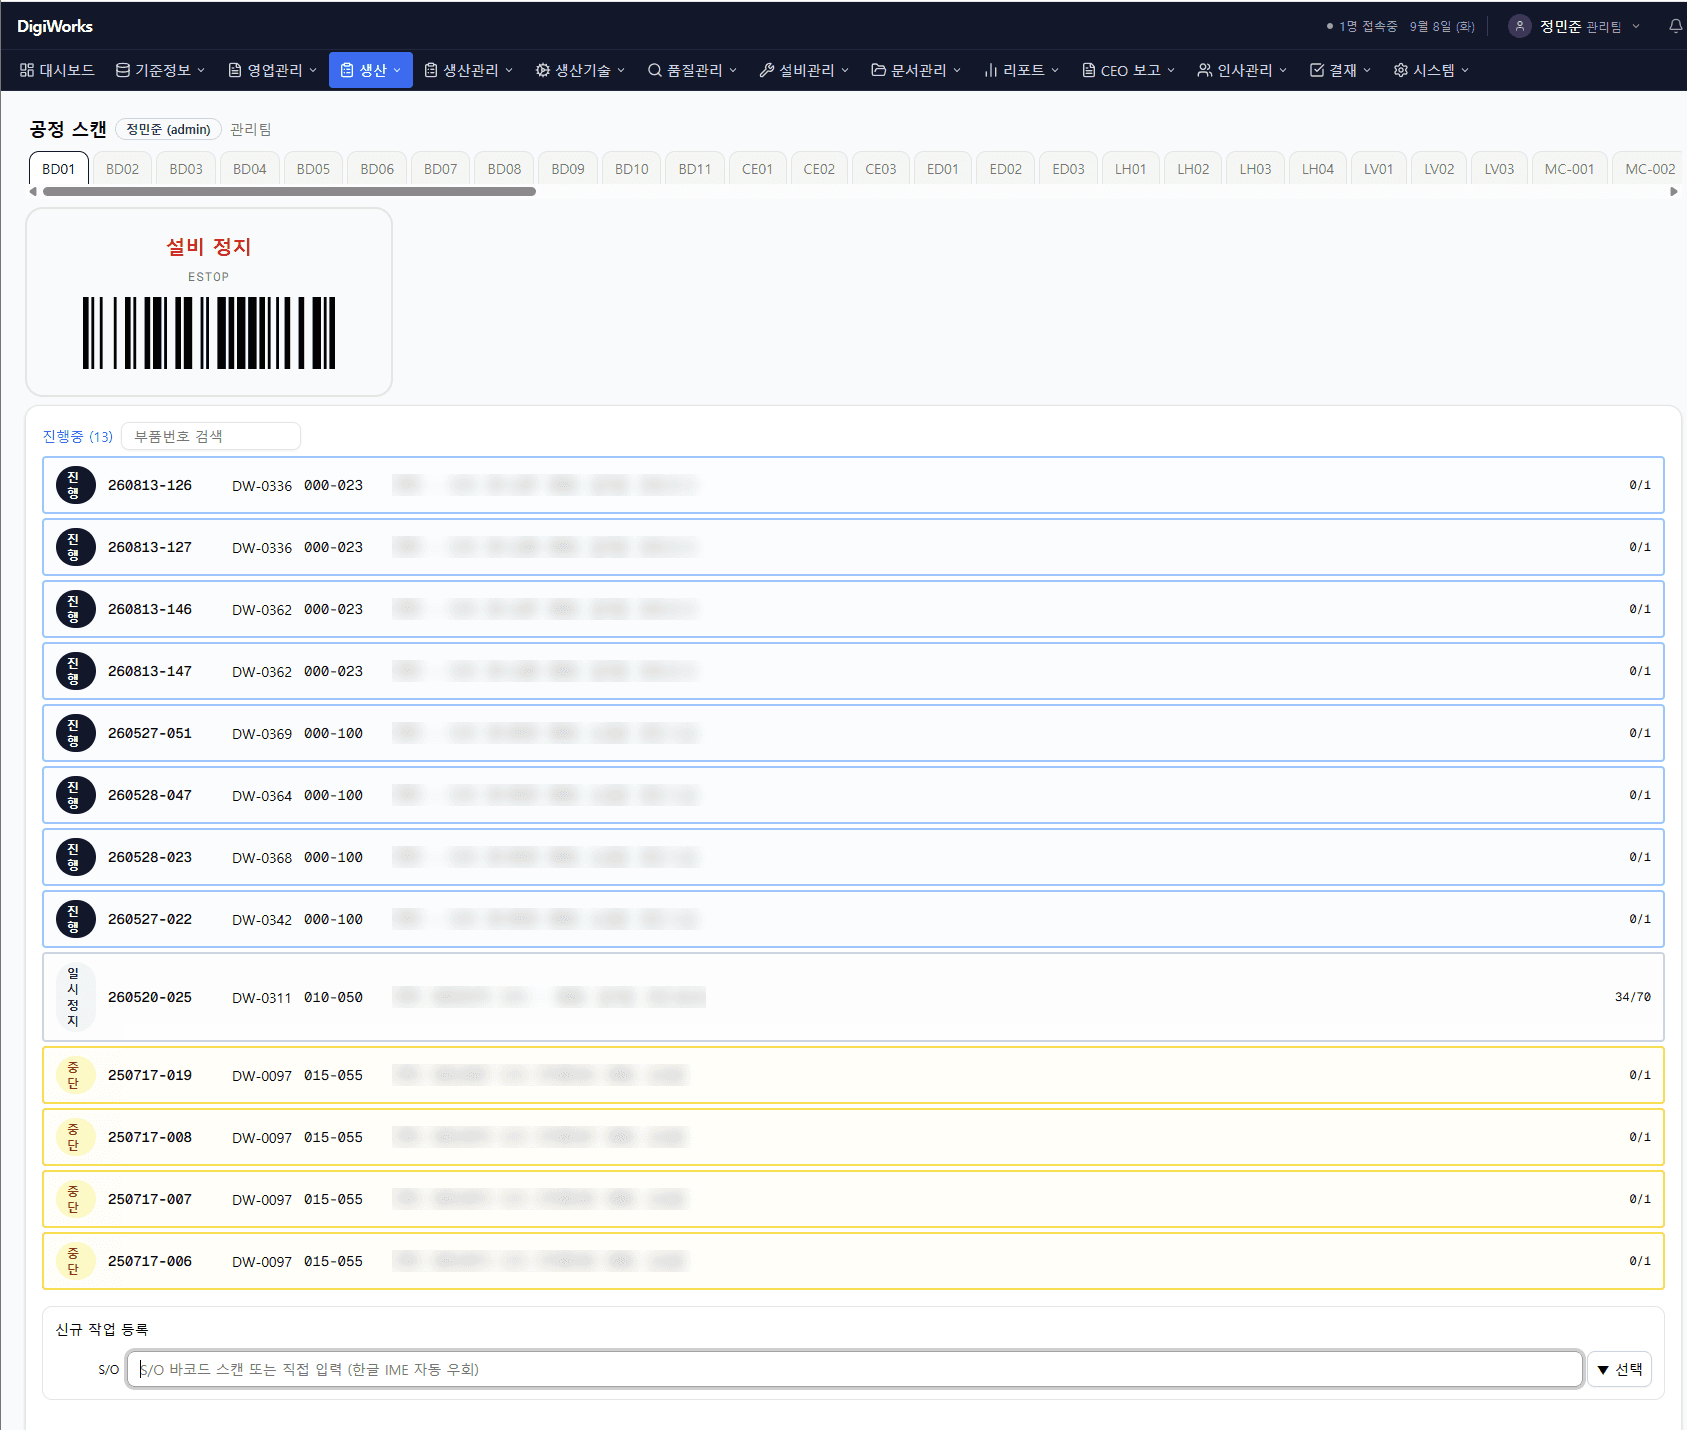Click the notification bell icon
The width and height of the screenshot is (1687, 1430).
1675,26
